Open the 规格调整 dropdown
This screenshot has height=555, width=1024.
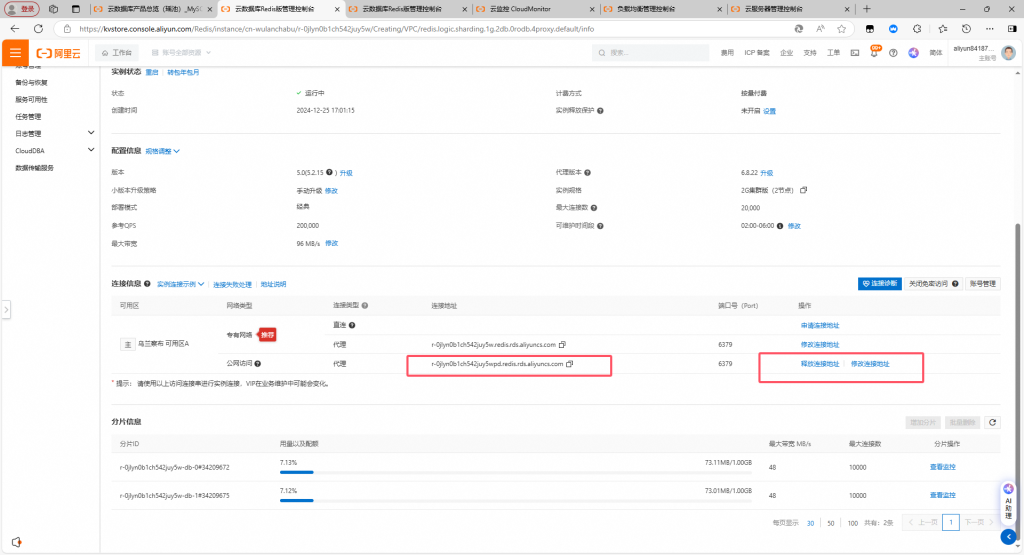[163, 151]
